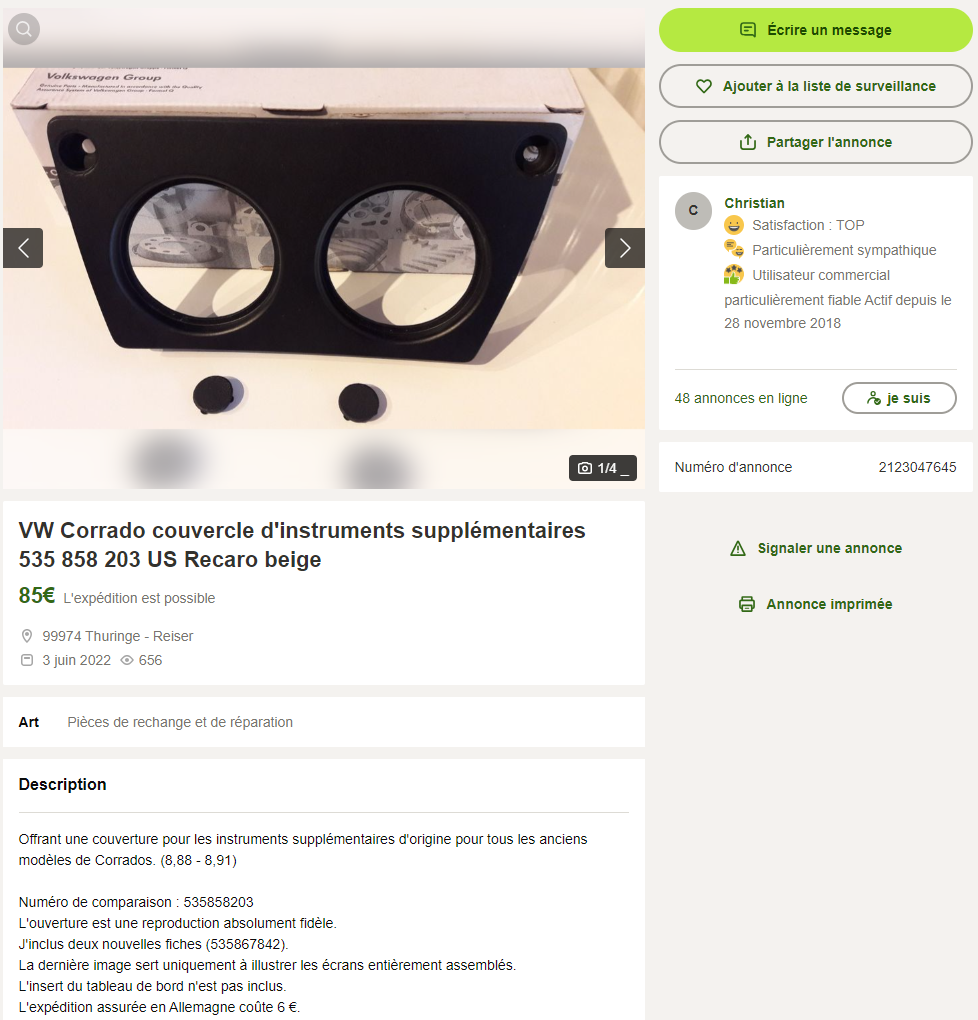
Task: Show previous photo with left arrow
Action: [23, 248]
